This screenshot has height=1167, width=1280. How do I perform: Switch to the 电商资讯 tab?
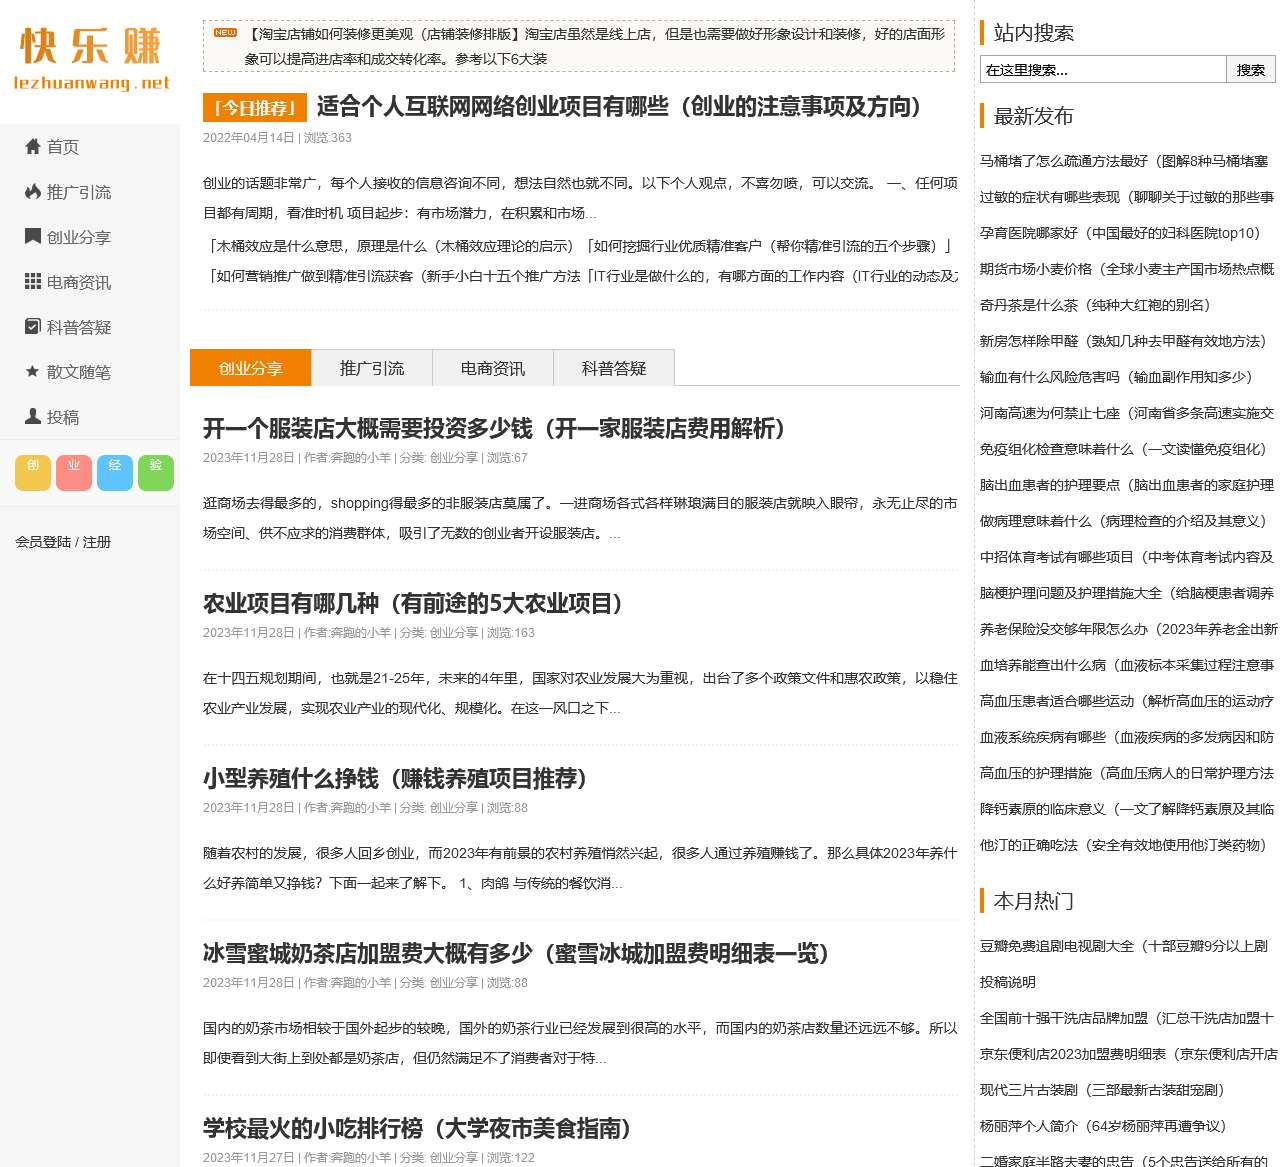493,368
